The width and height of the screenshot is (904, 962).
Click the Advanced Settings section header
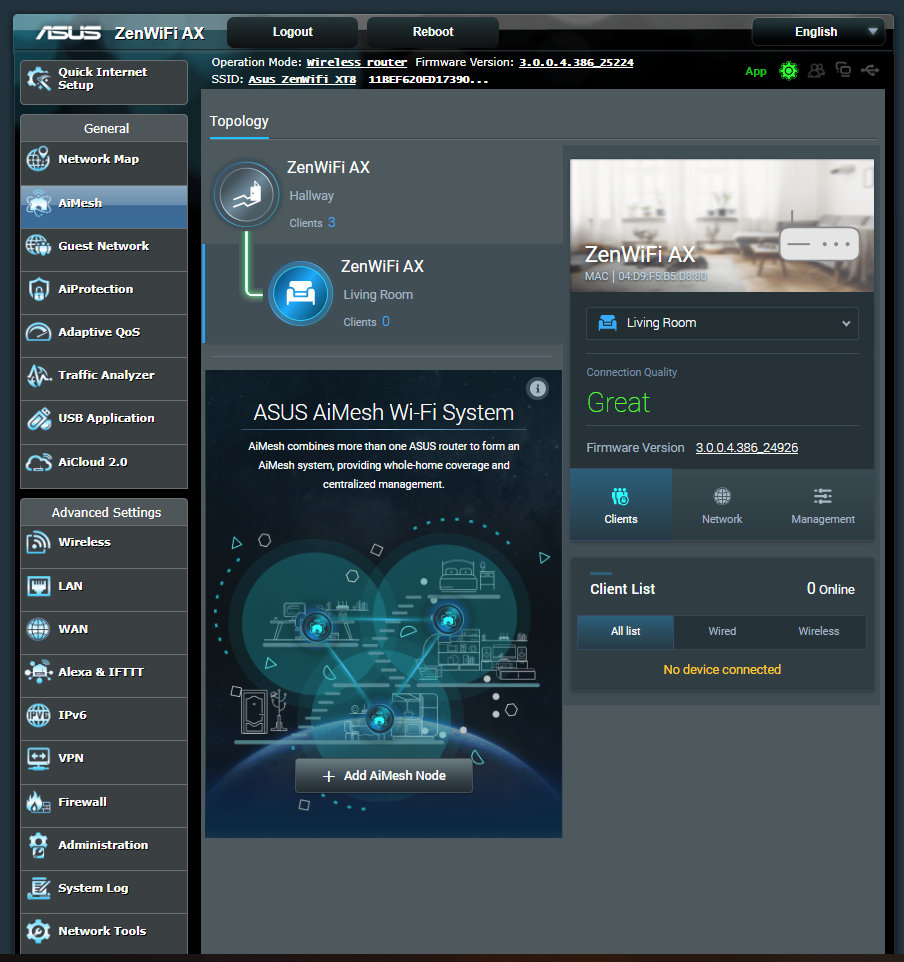tap(104, 512)
